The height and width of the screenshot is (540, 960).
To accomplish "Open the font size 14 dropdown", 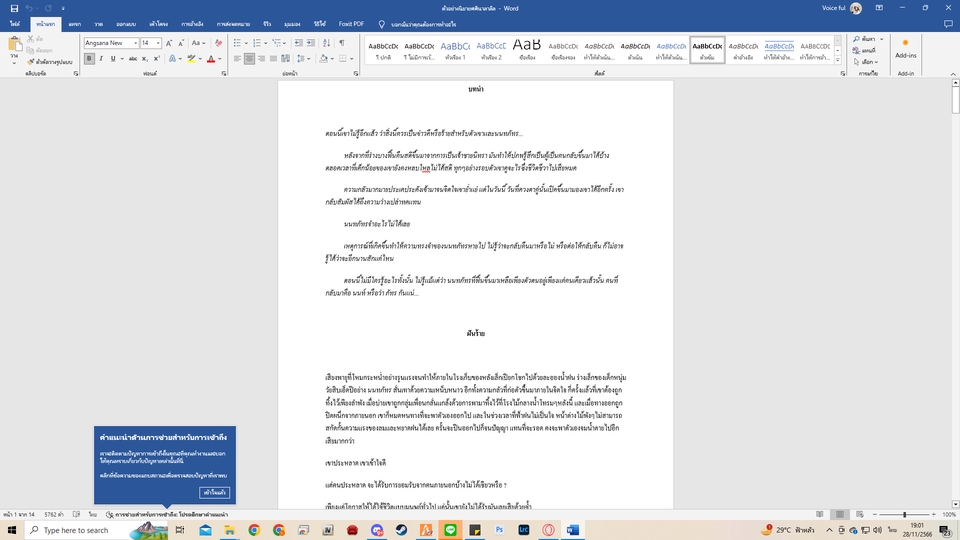I will 158,43.
